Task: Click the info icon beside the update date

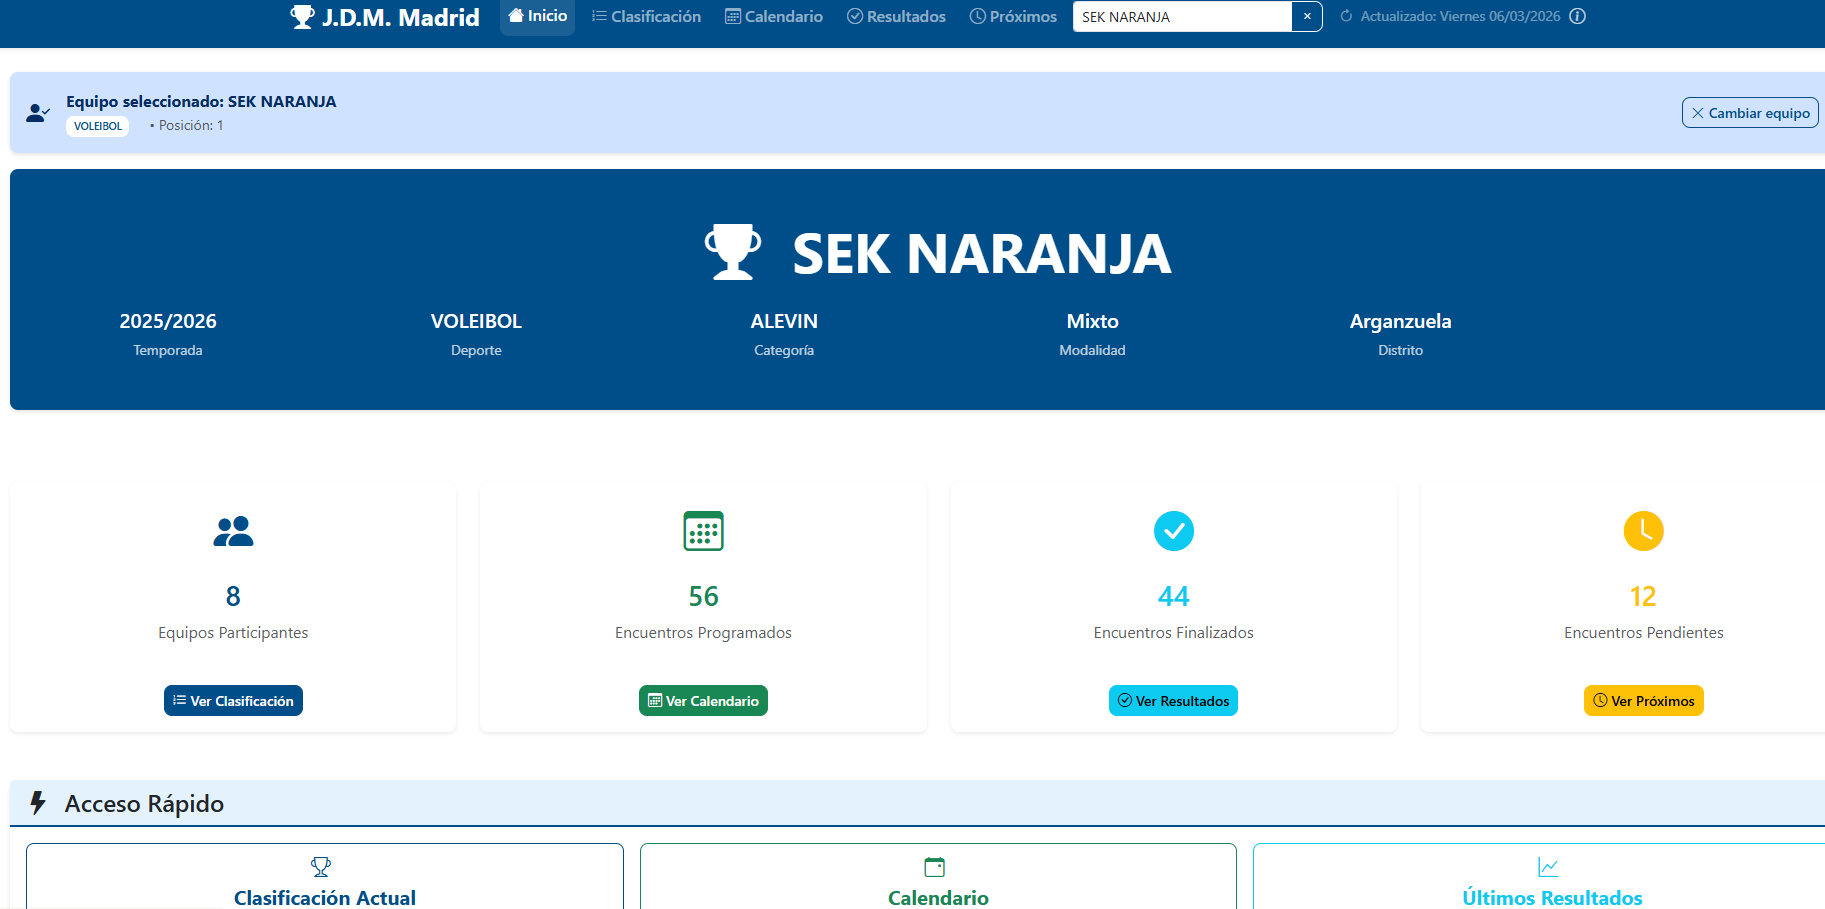Action: click(1577, 16)
